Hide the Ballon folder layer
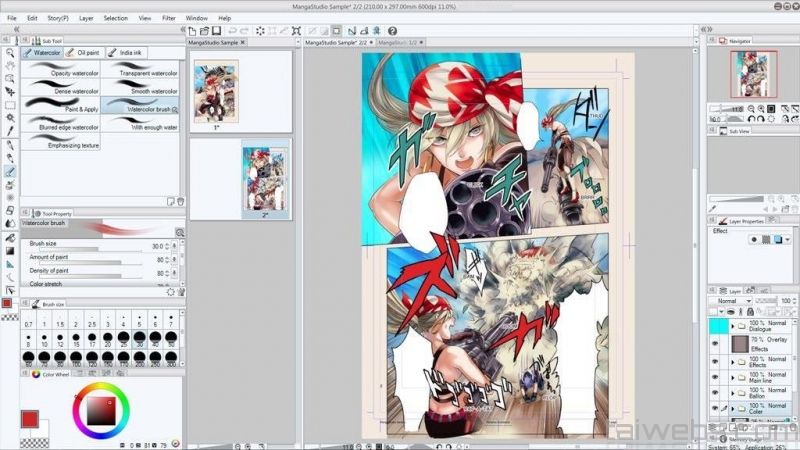 [715, 393]
